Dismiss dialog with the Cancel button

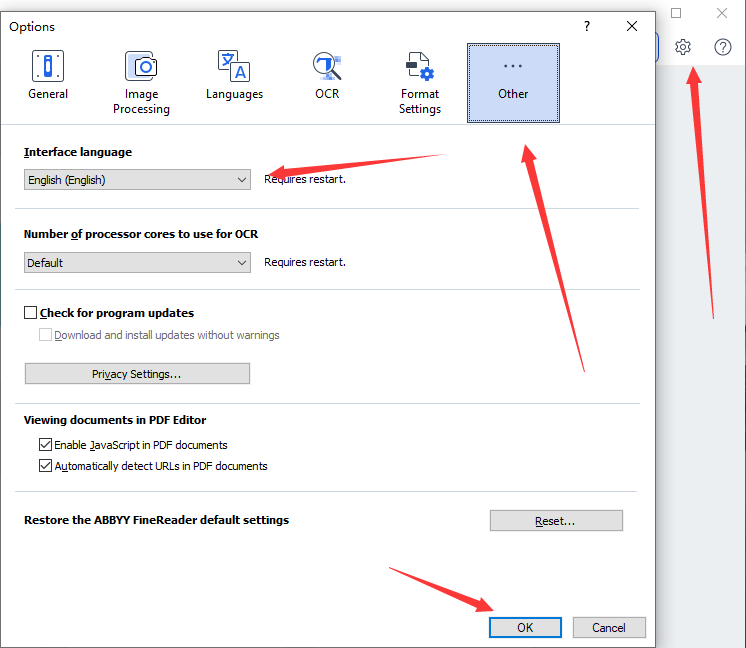tap(609, 627)
